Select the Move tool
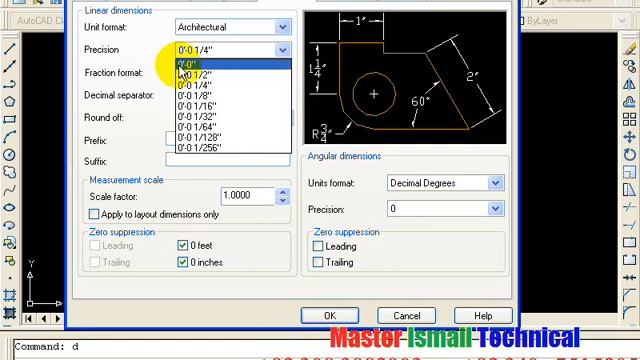This screenshot has width=640, height=360. (x=630, y=137)
